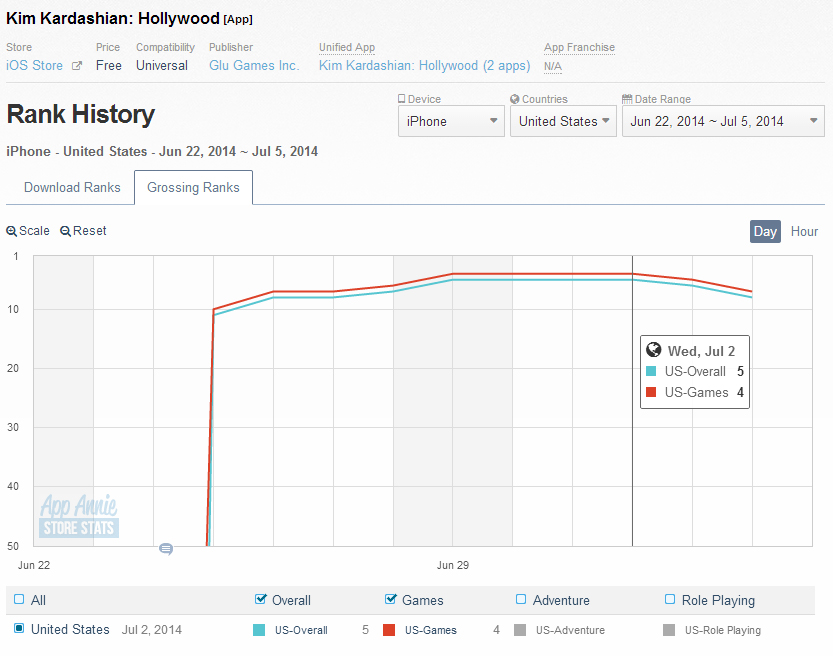The height and width of the screenshot is (656, 833).
Task: Switch to the Download Ranks tab
Action: click(72, 188)
